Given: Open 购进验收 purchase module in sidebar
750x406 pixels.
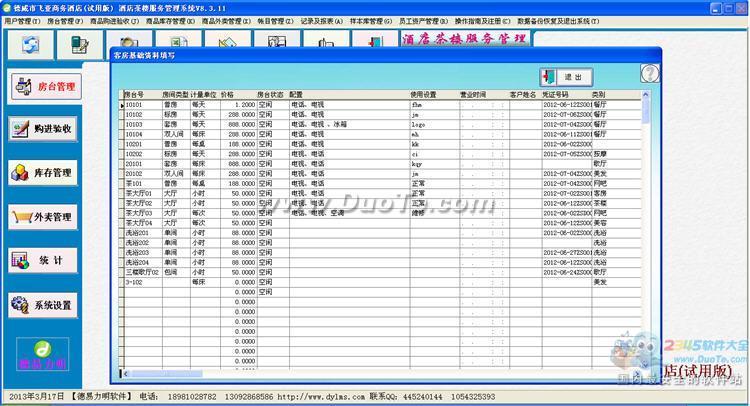Looking at the screenshot, I should pos(47,129).
